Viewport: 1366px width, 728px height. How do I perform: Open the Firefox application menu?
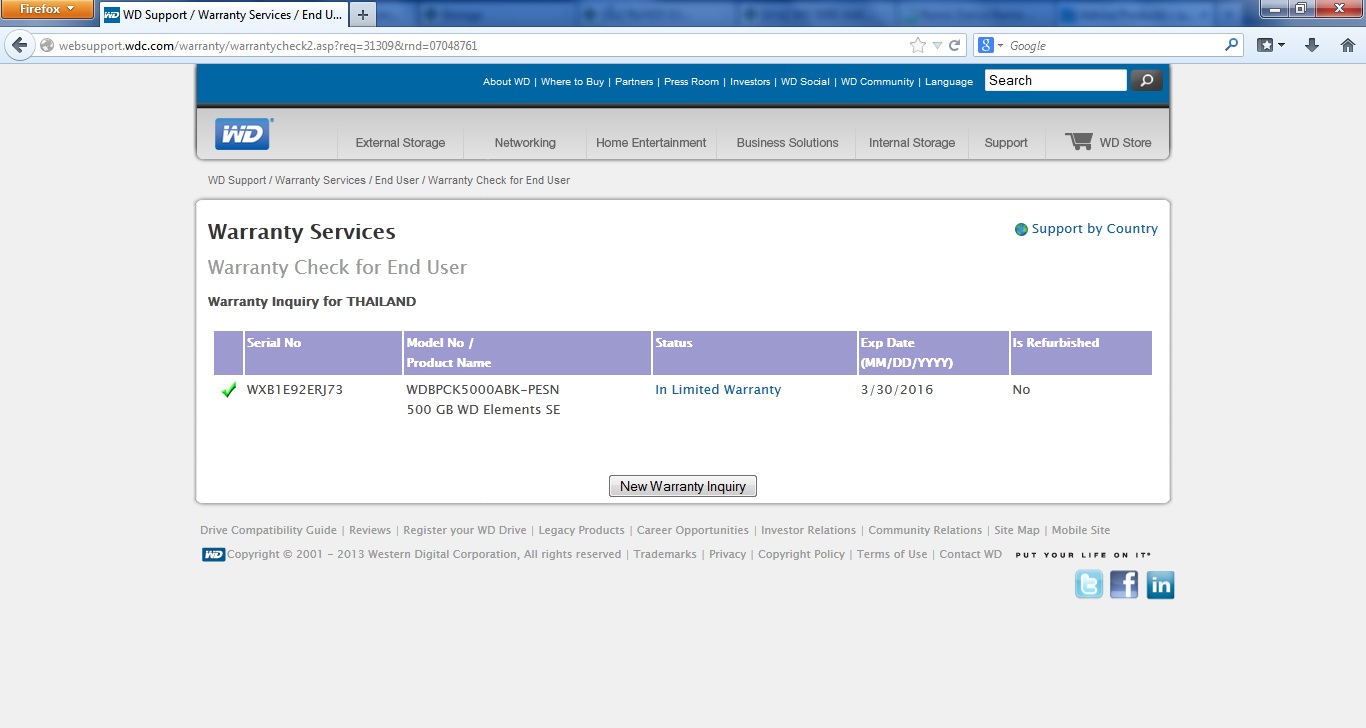[48, 10]
